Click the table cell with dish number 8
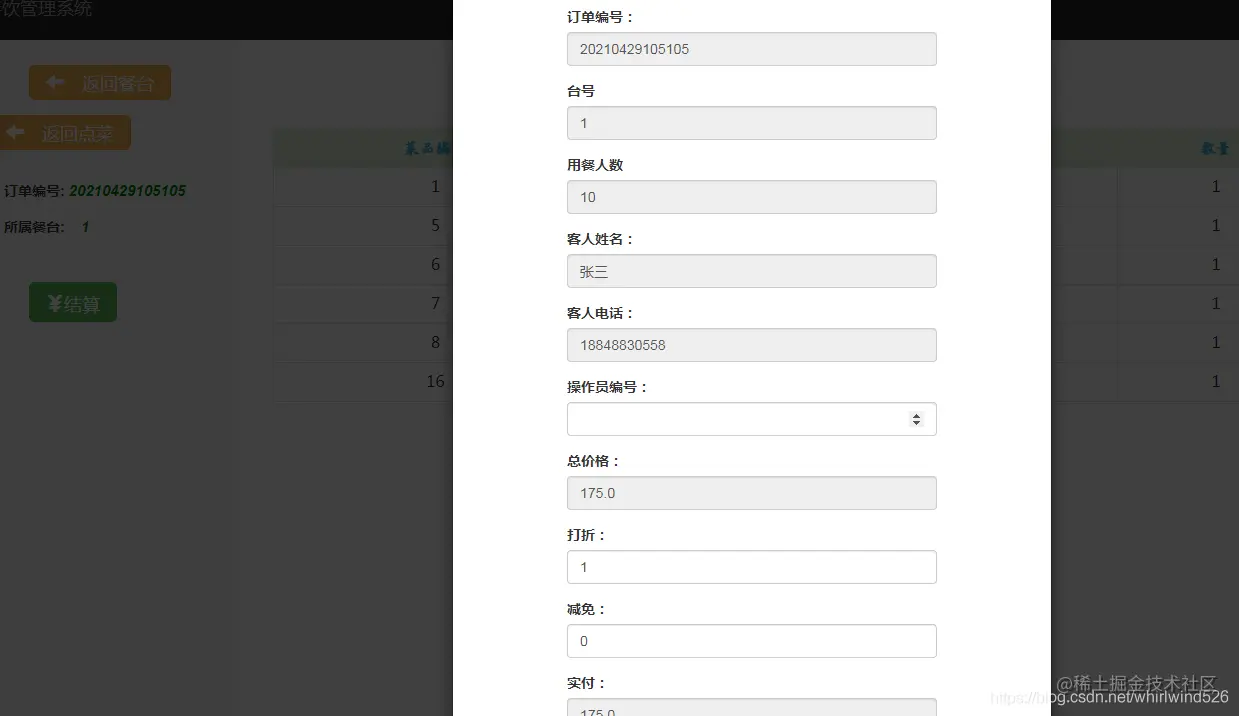The width and height of the screenshot is (1239, 716). pos(364,342)
